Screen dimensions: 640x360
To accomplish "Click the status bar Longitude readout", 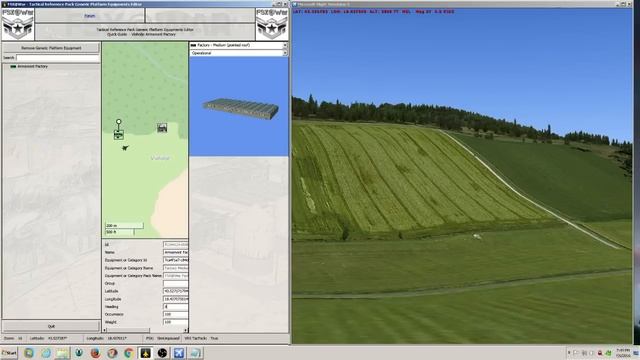I will [x=107, y=338].
